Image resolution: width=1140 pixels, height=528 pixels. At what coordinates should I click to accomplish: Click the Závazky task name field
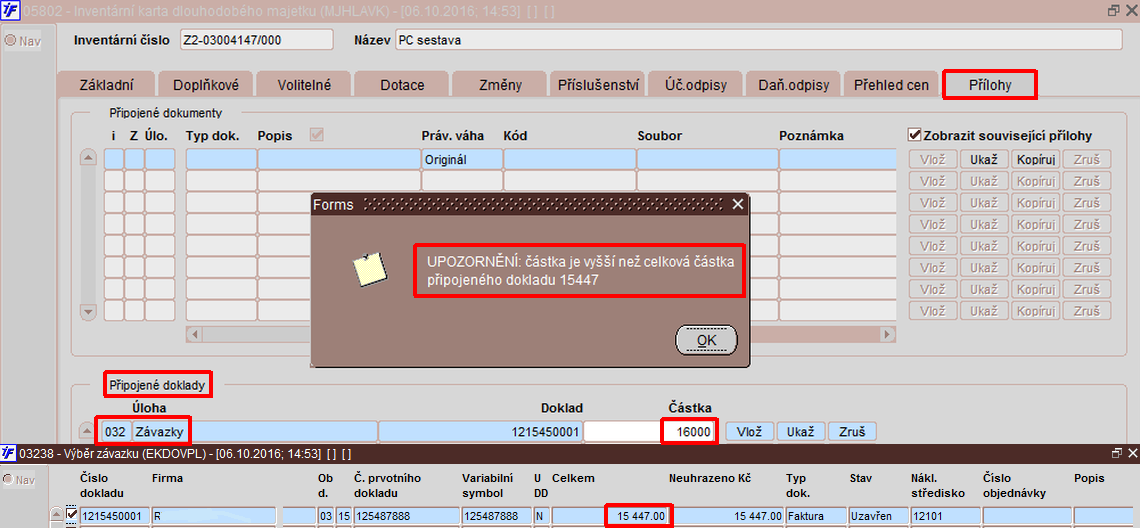[254, 431]
